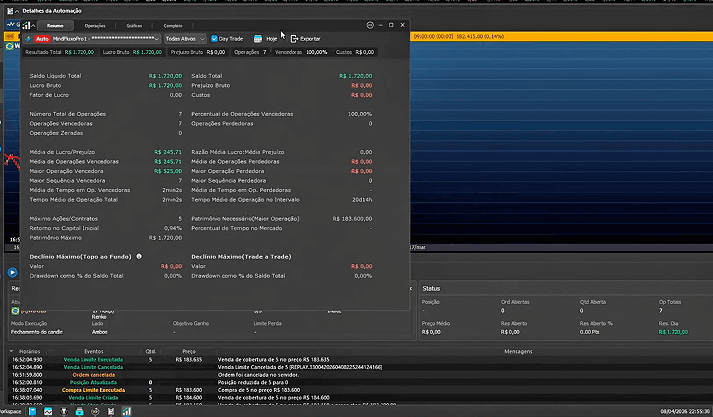Viewport: 713px width, 417px height.
Task: Click the Brazil flag icon in the automation panel
Action: tap(15, 311)
